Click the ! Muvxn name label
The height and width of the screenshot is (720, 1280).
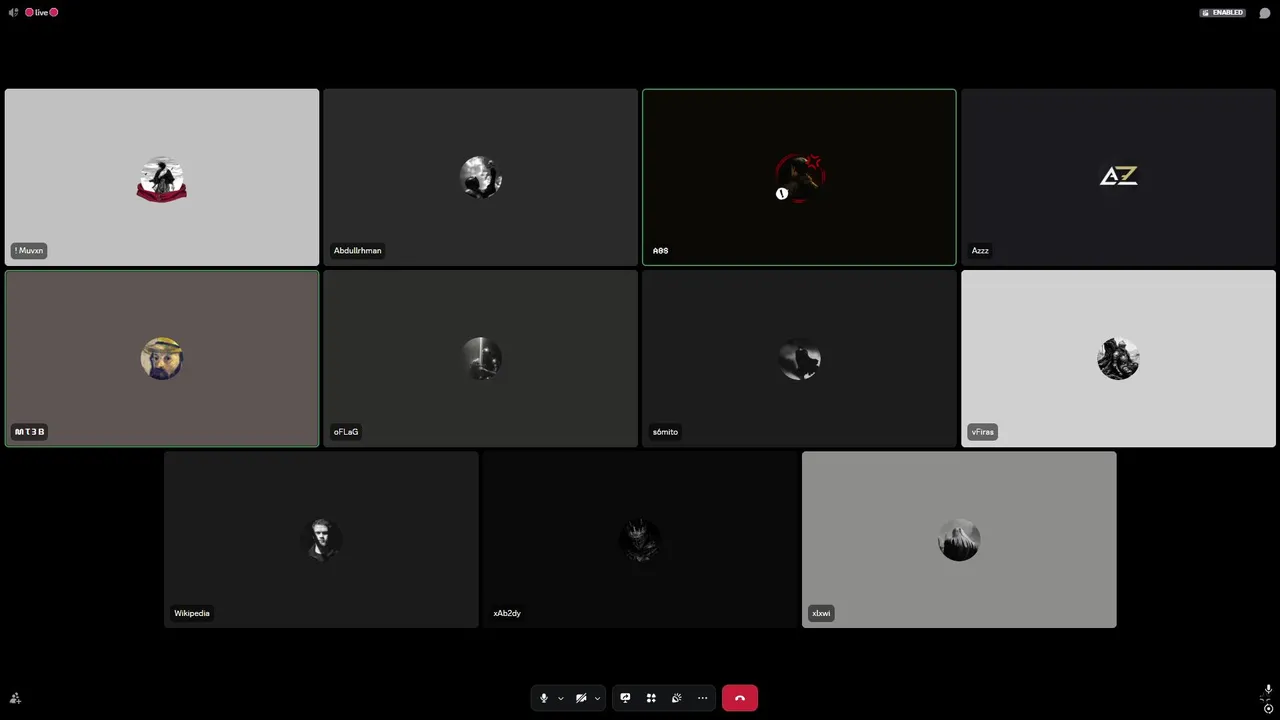point(29,251)
